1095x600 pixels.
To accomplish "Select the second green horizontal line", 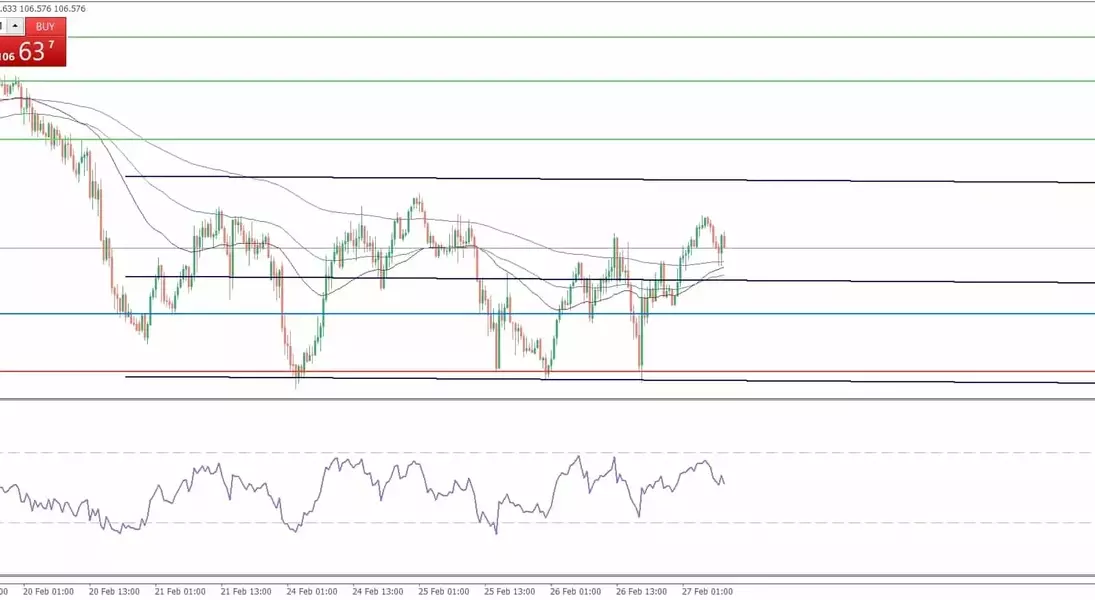I will click(600, 81).
